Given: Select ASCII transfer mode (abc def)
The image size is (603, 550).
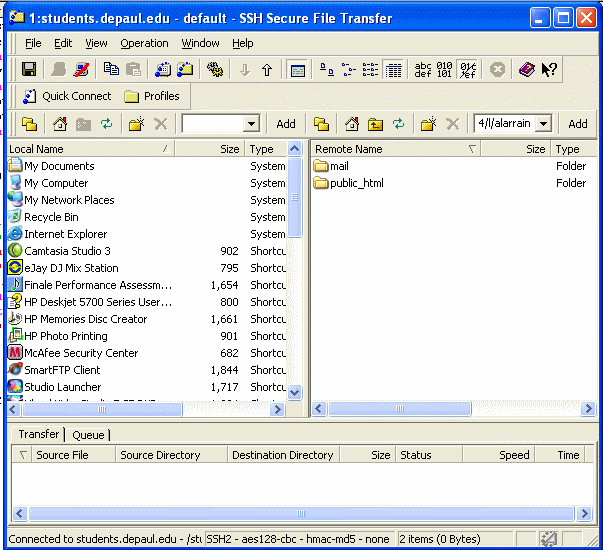Looking at the screenshot, I should coord(423,70).
